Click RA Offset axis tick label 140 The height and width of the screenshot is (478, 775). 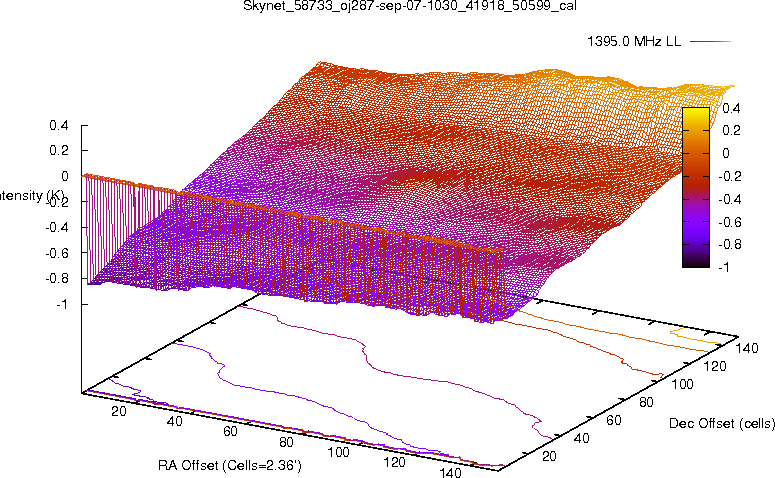click(450, 473)
